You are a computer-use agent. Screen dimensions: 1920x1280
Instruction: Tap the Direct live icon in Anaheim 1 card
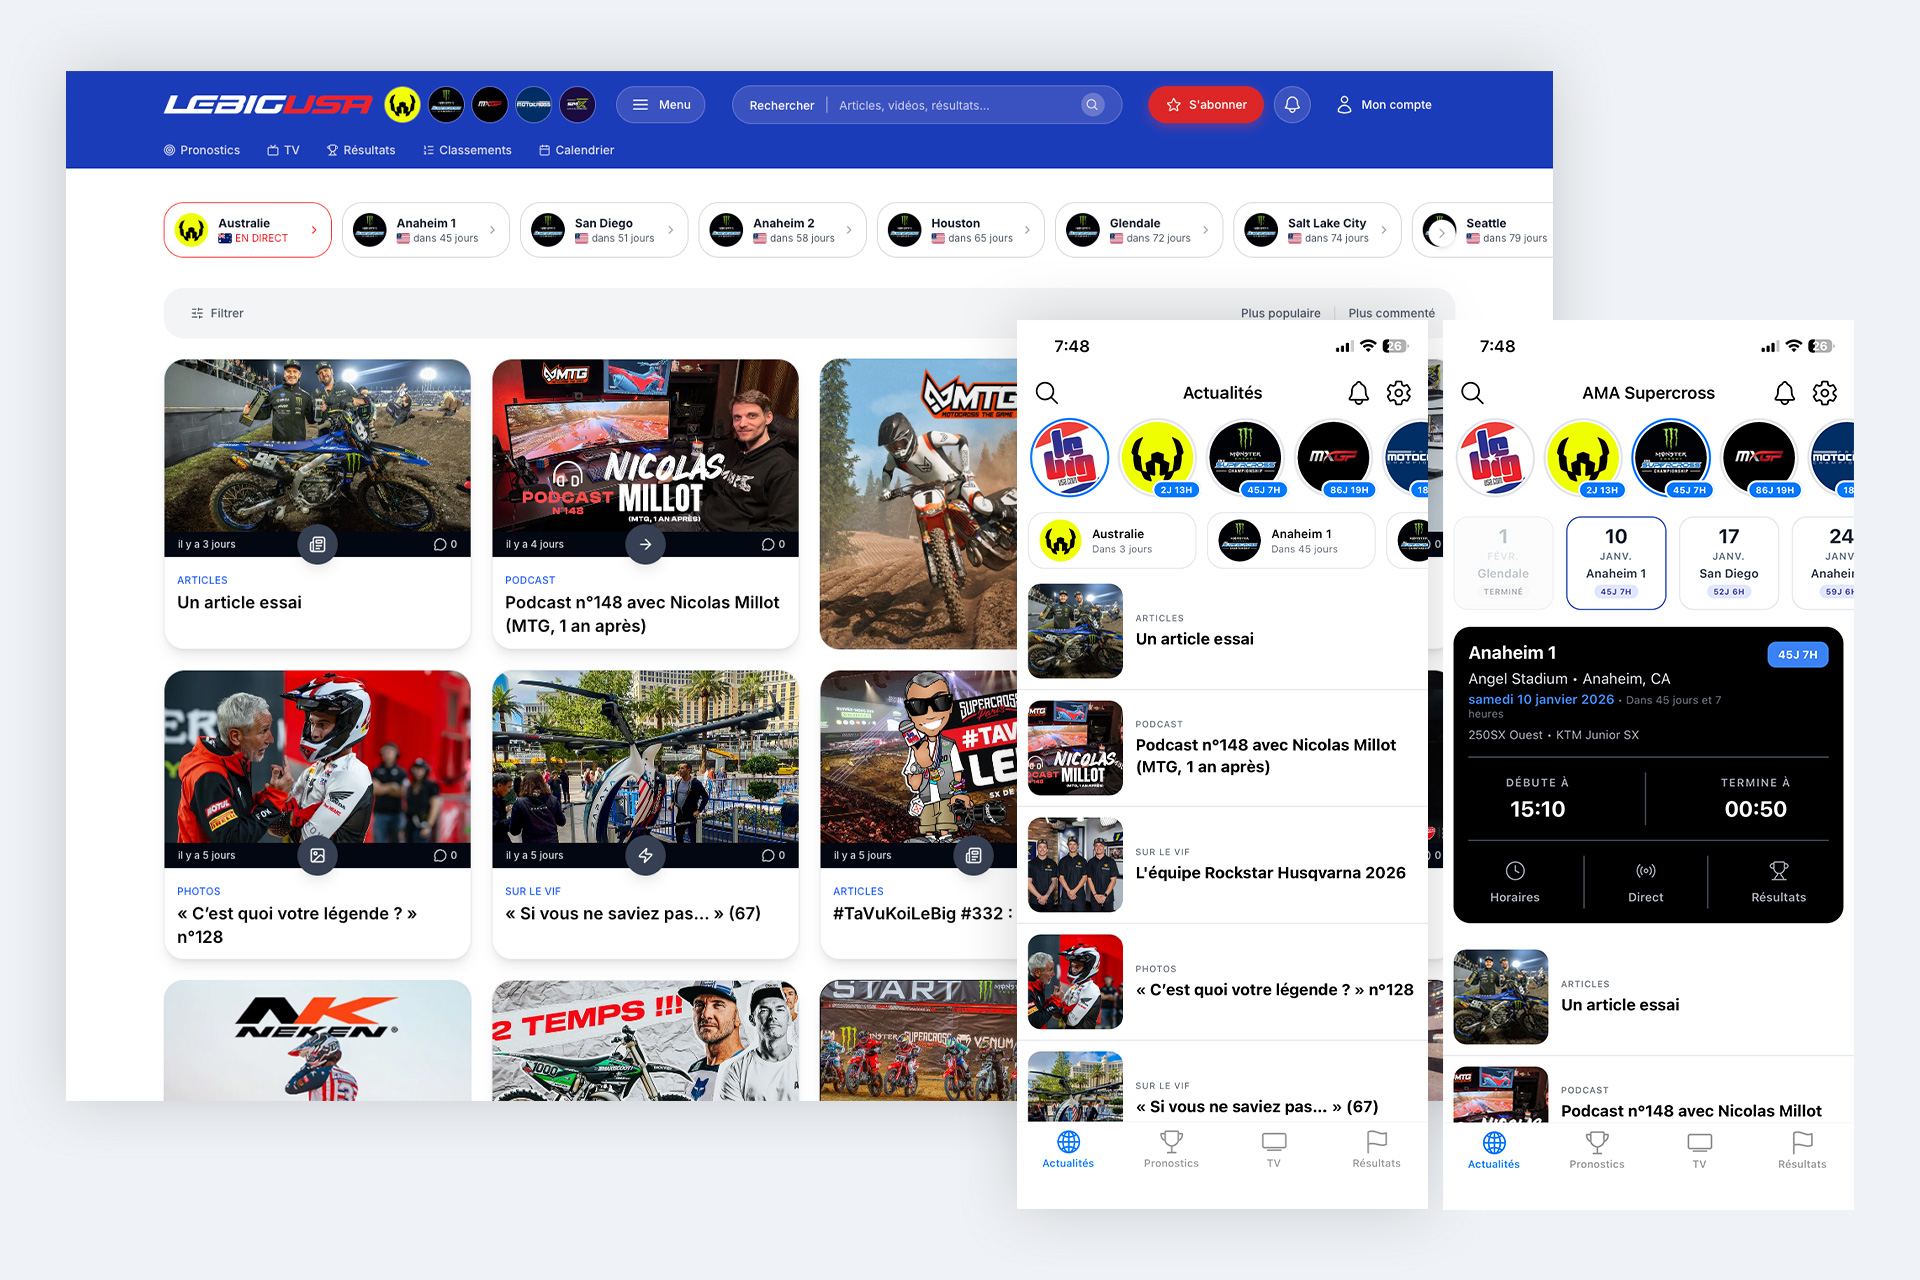(x=1645, y=871)
